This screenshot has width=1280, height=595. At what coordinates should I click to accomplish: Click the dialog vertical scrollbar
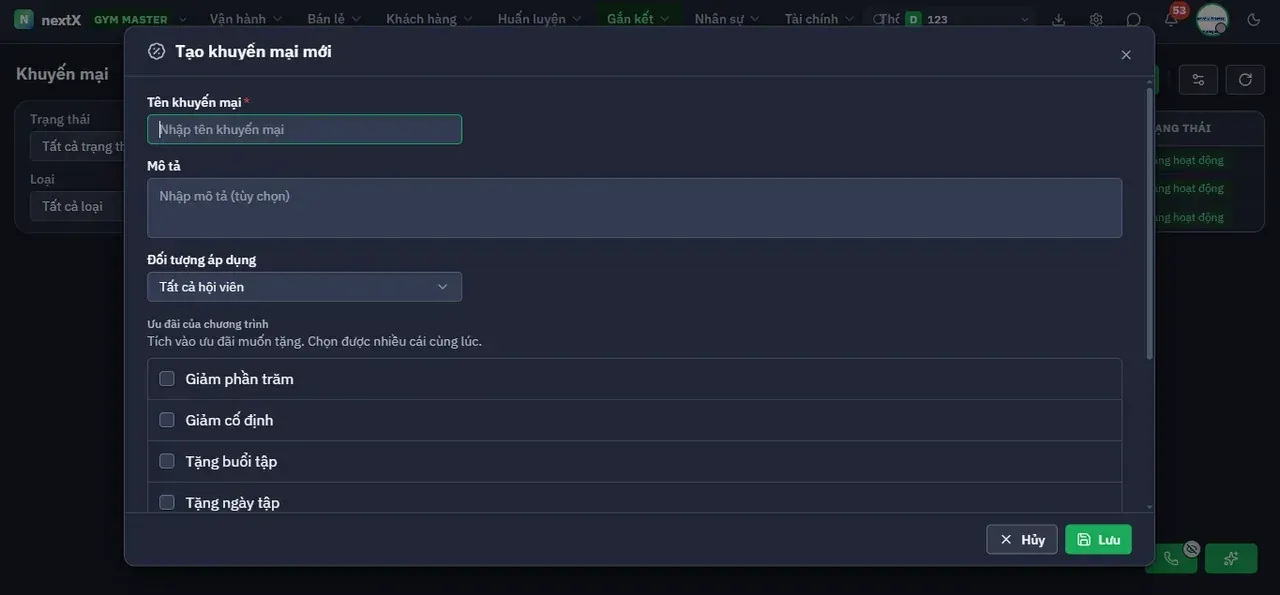pyautogui.click(x=1149, y=224)
